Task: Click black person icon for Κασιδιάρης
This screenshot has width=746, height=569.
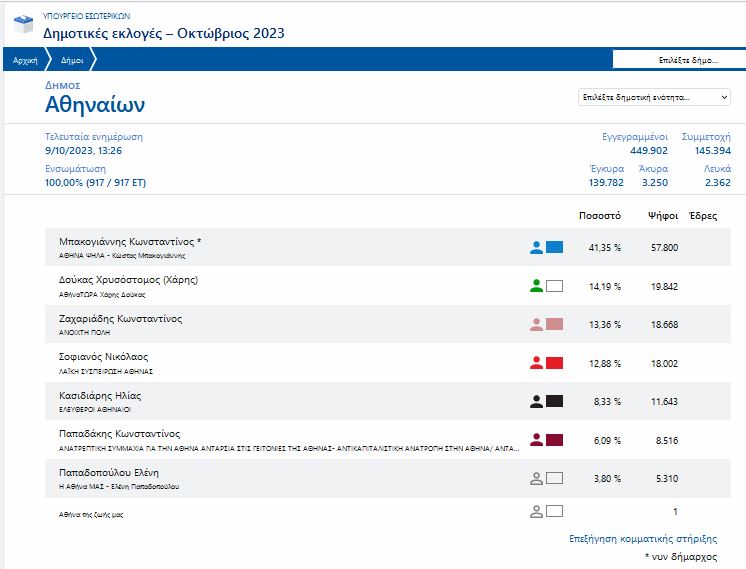Action: (x=536, y=401)
